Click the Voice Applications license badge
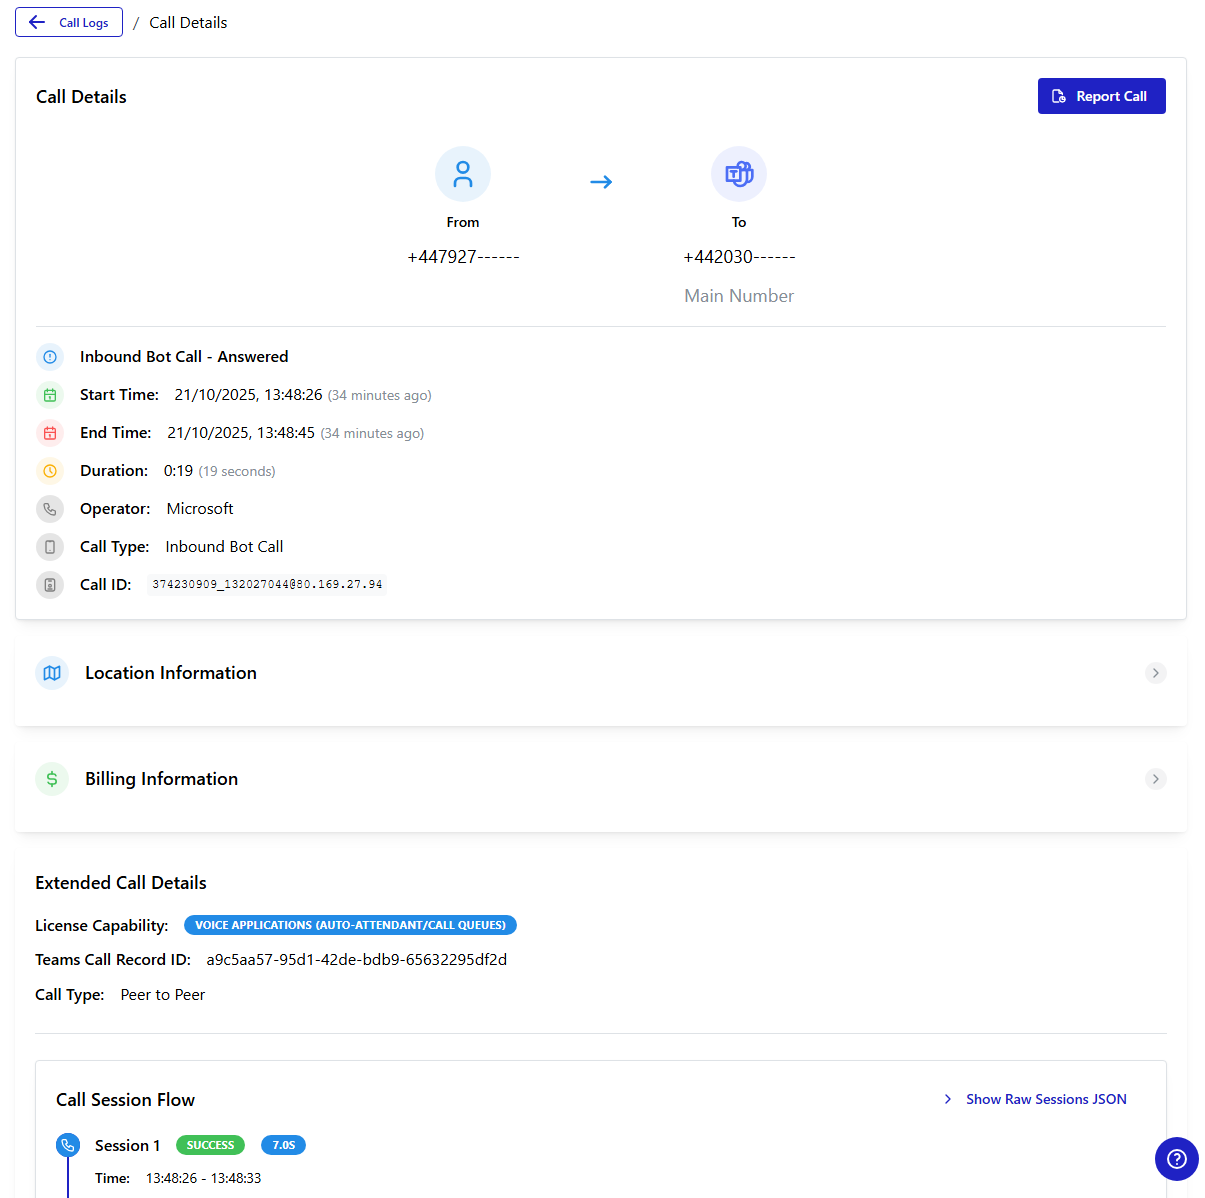This screenshot has height=1198, width=1205. [x=350, y=925]
